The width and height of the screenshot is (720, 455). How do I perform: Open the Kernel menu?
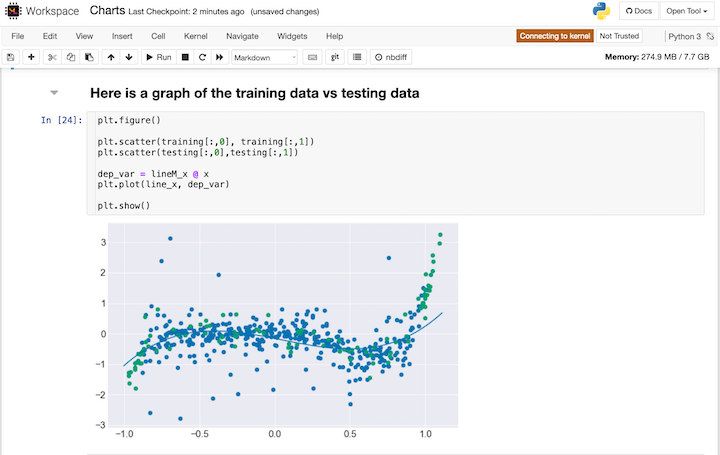point(196,36)
